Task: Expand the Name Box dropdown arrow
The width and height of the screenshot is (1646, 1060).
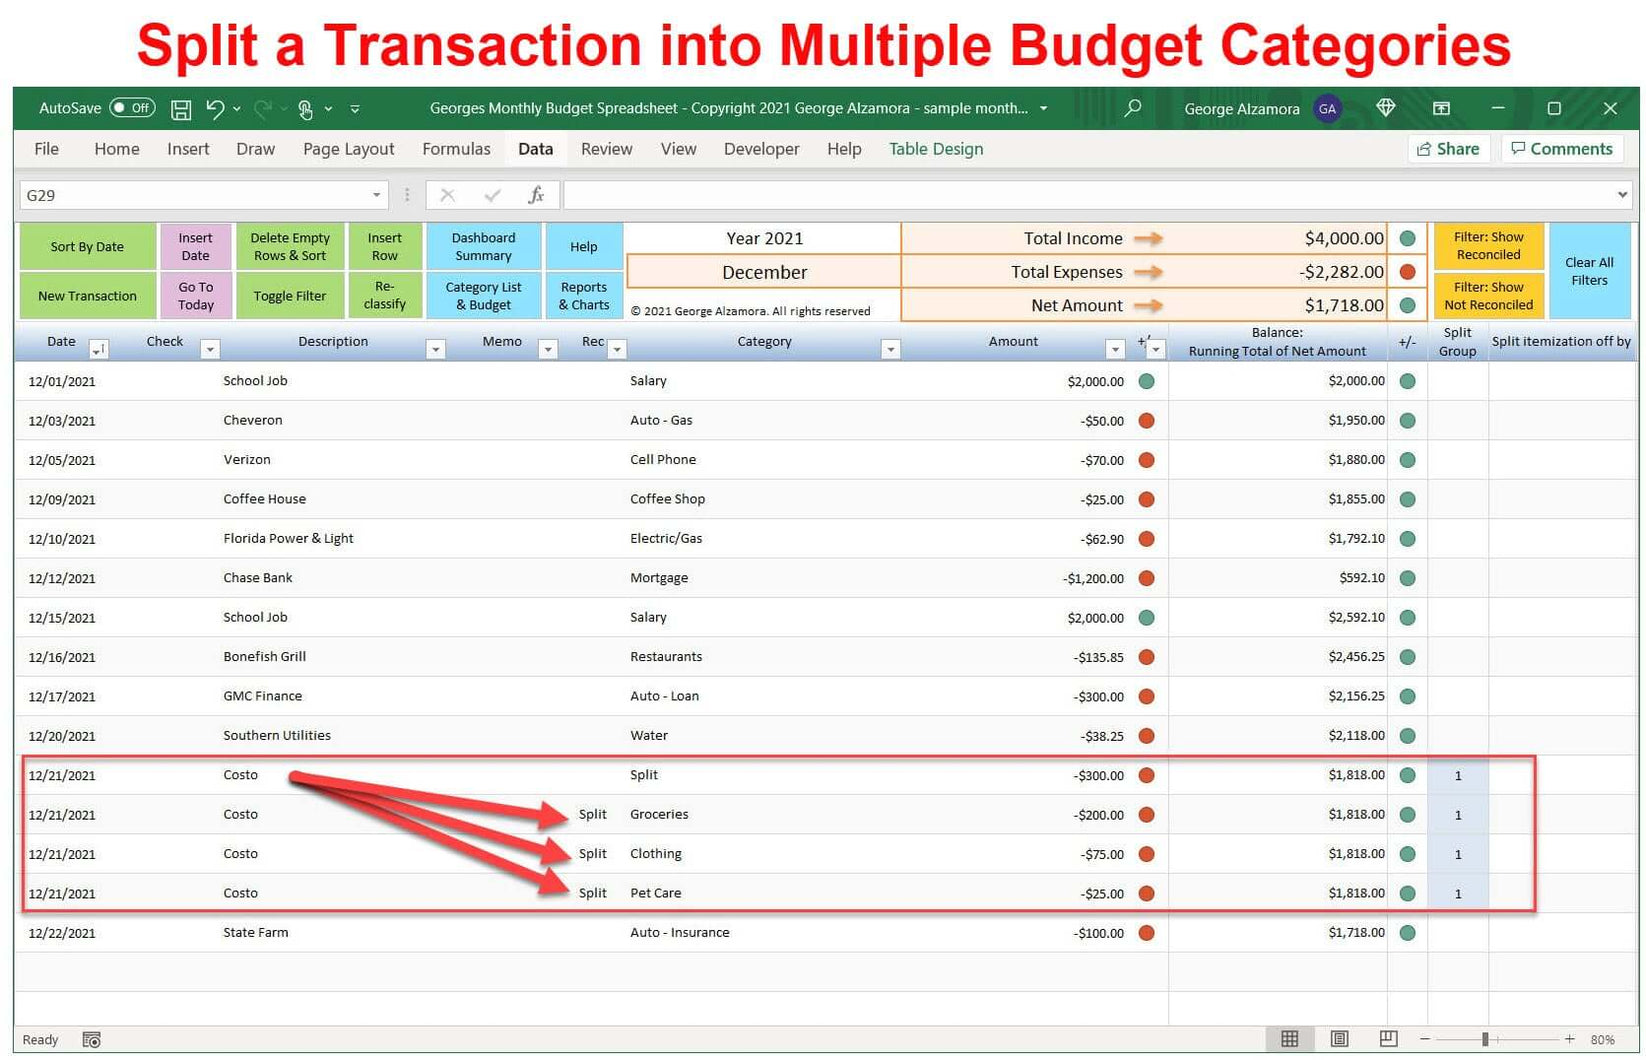Action: 377,195
